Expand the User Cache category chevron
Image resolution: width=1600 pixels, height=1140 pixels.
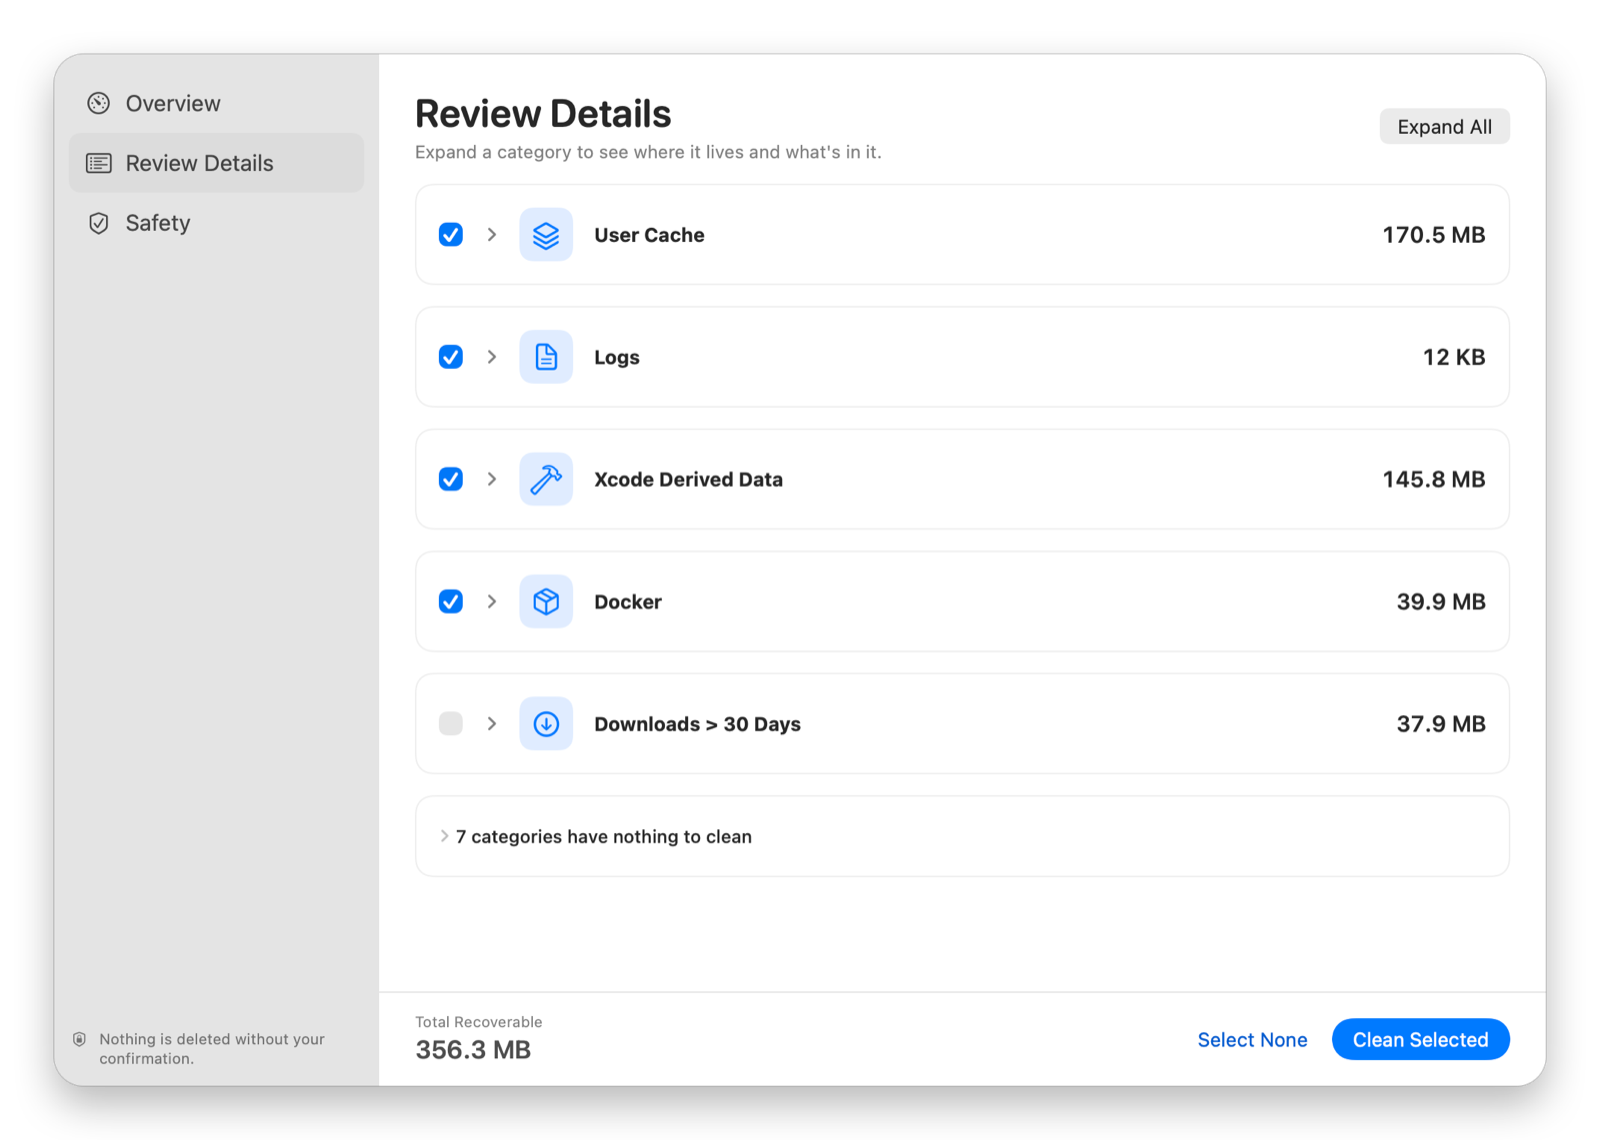492,235
